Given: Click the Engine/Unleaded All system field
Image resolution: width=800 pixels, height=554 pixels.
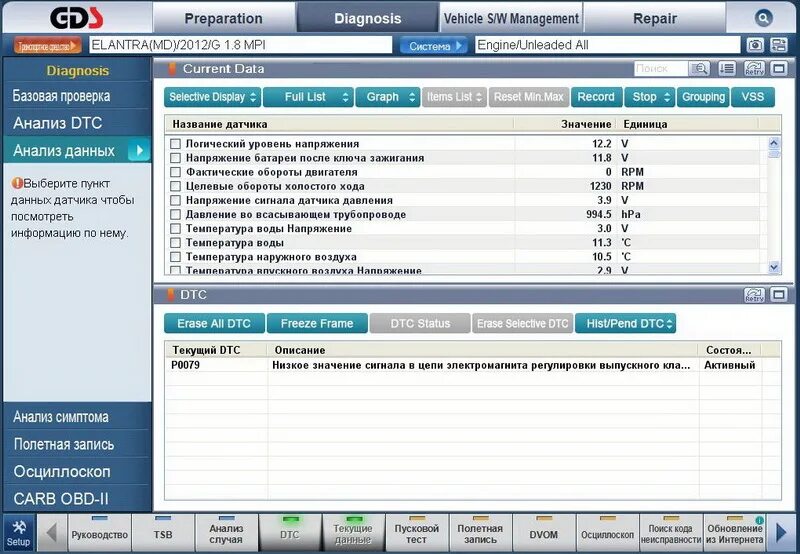Looking at the screenshot, I should tap(607, 45).
